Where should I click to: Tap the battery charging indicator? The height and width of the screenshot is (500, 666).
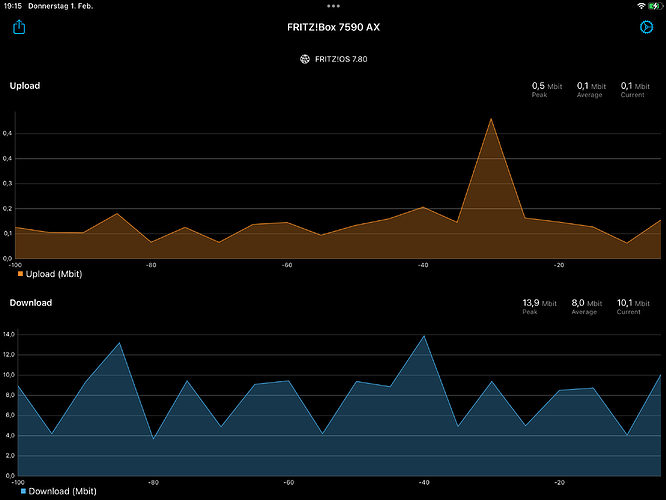tap(655, 6)
